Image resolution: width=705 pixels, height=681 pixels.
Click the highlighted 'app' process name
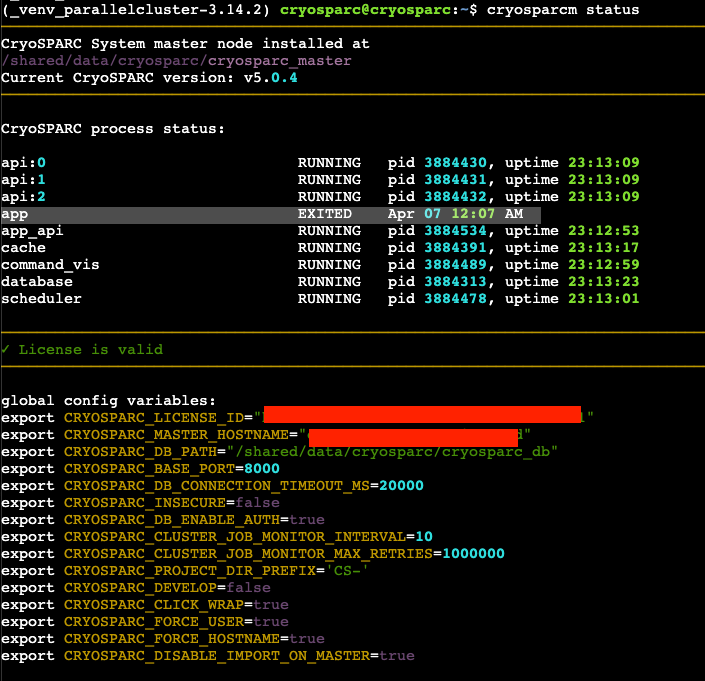tap(14, 214)
